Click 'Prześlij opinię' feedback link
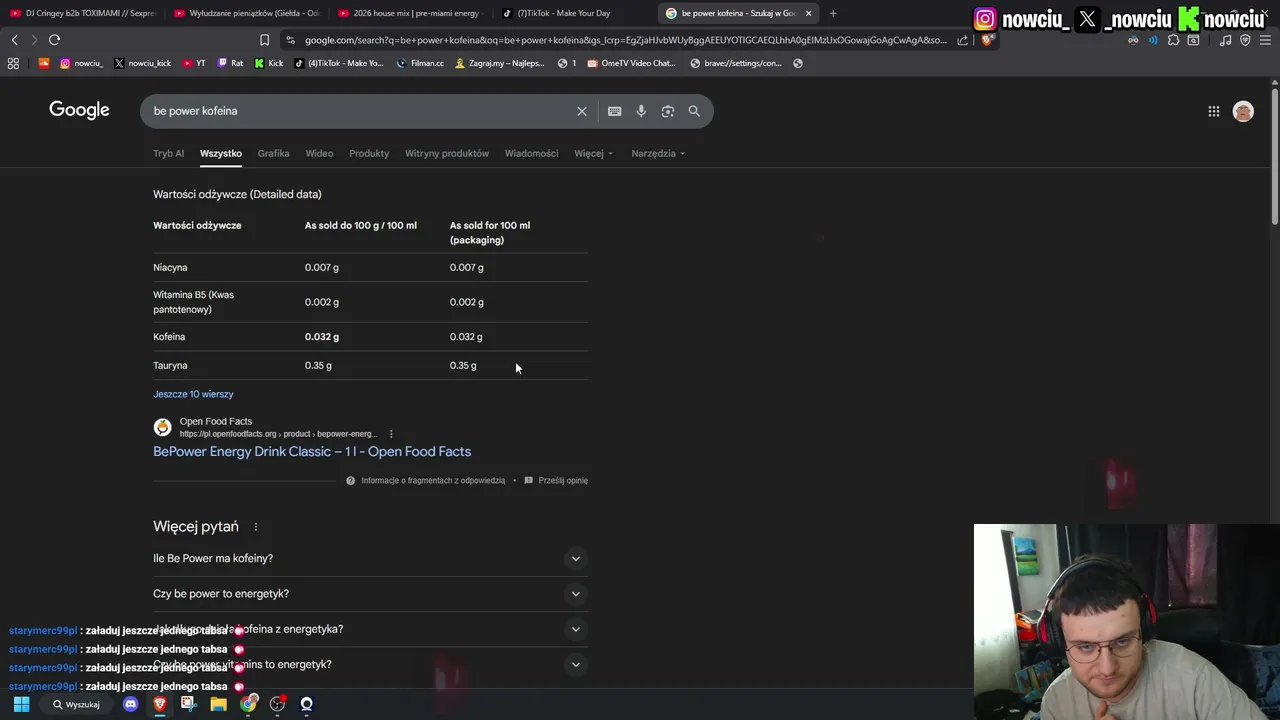This screenshot has height=720, width=1280. pyautogui.click(x=563, y=481)
